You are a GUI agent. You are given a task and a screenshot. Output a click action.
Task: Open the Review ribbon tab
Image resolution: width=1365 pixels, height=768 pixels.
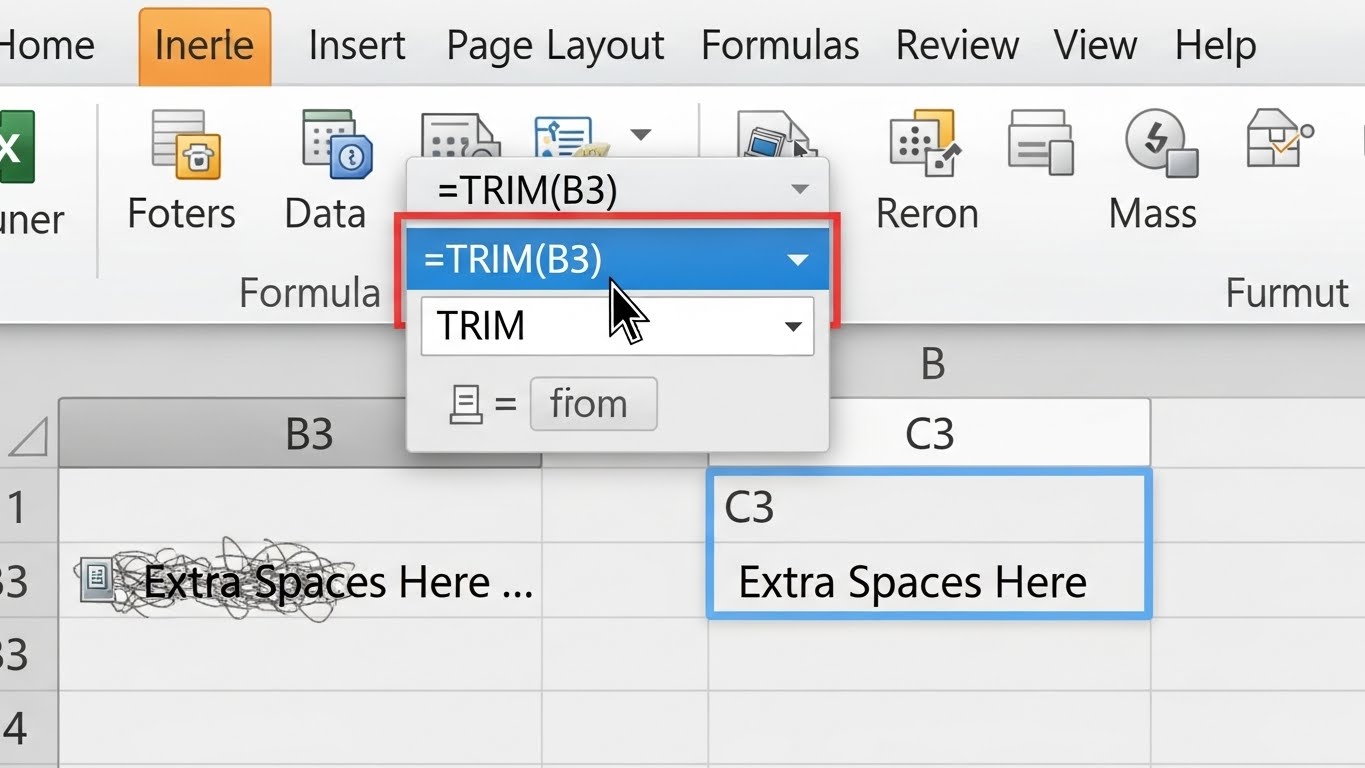(957, 46)
